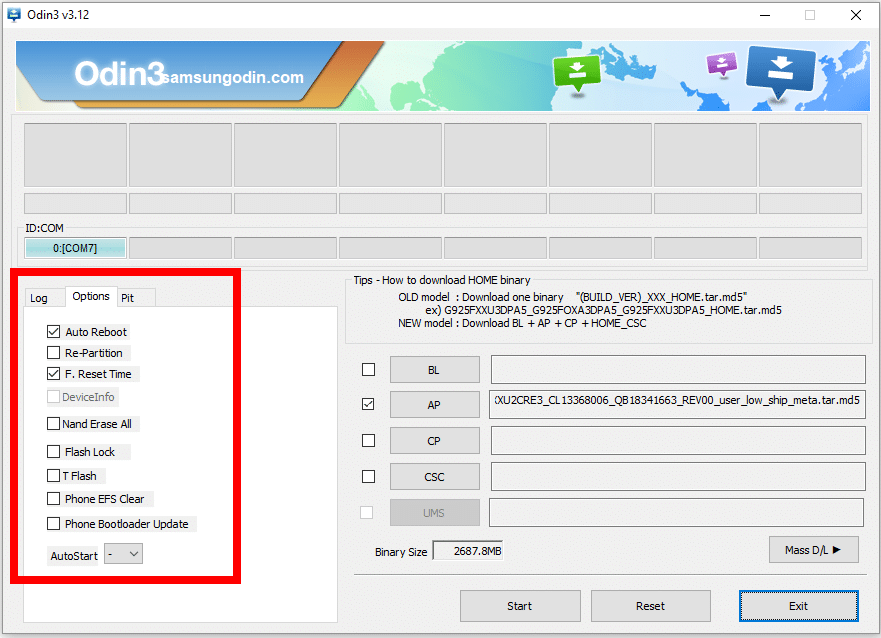Tick the checkbox beside BL
Screen dimensions: 881x638
(x=369, y=370)
